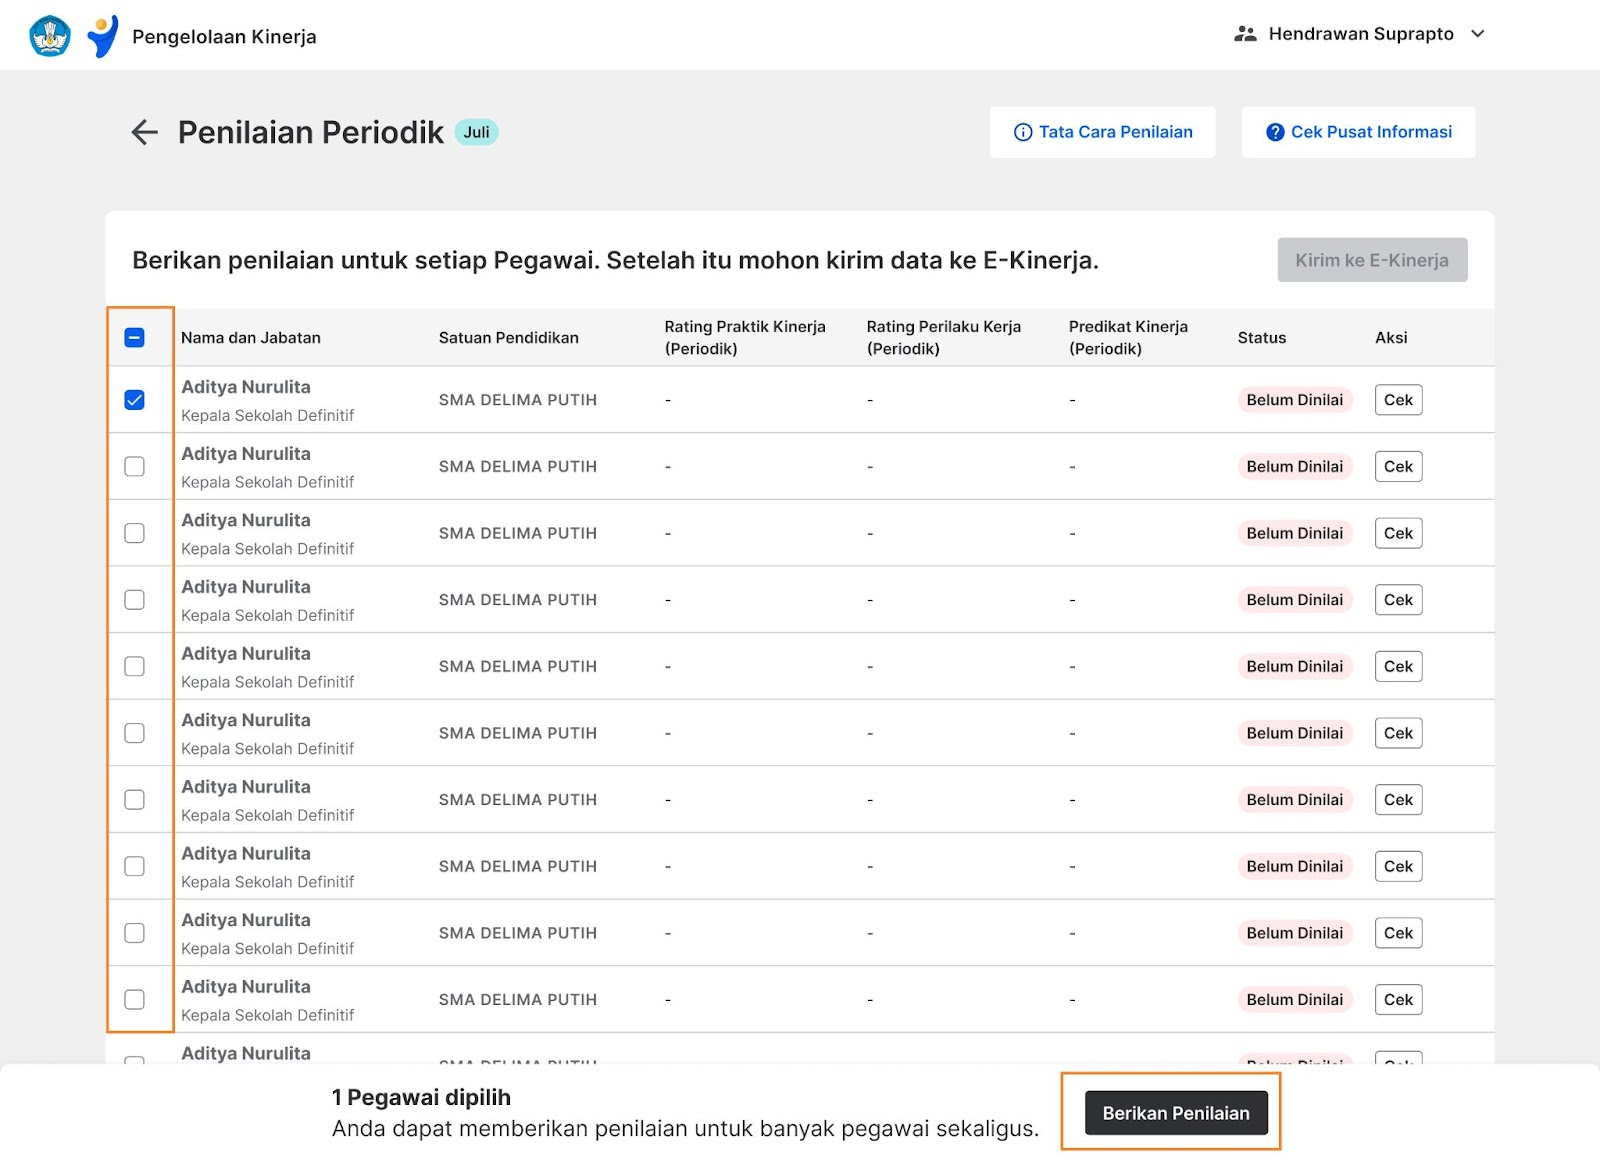Click the Kirim ke E-Kinerja button
This screenshot has height=1162, width=1600.
coord(1372,260)
